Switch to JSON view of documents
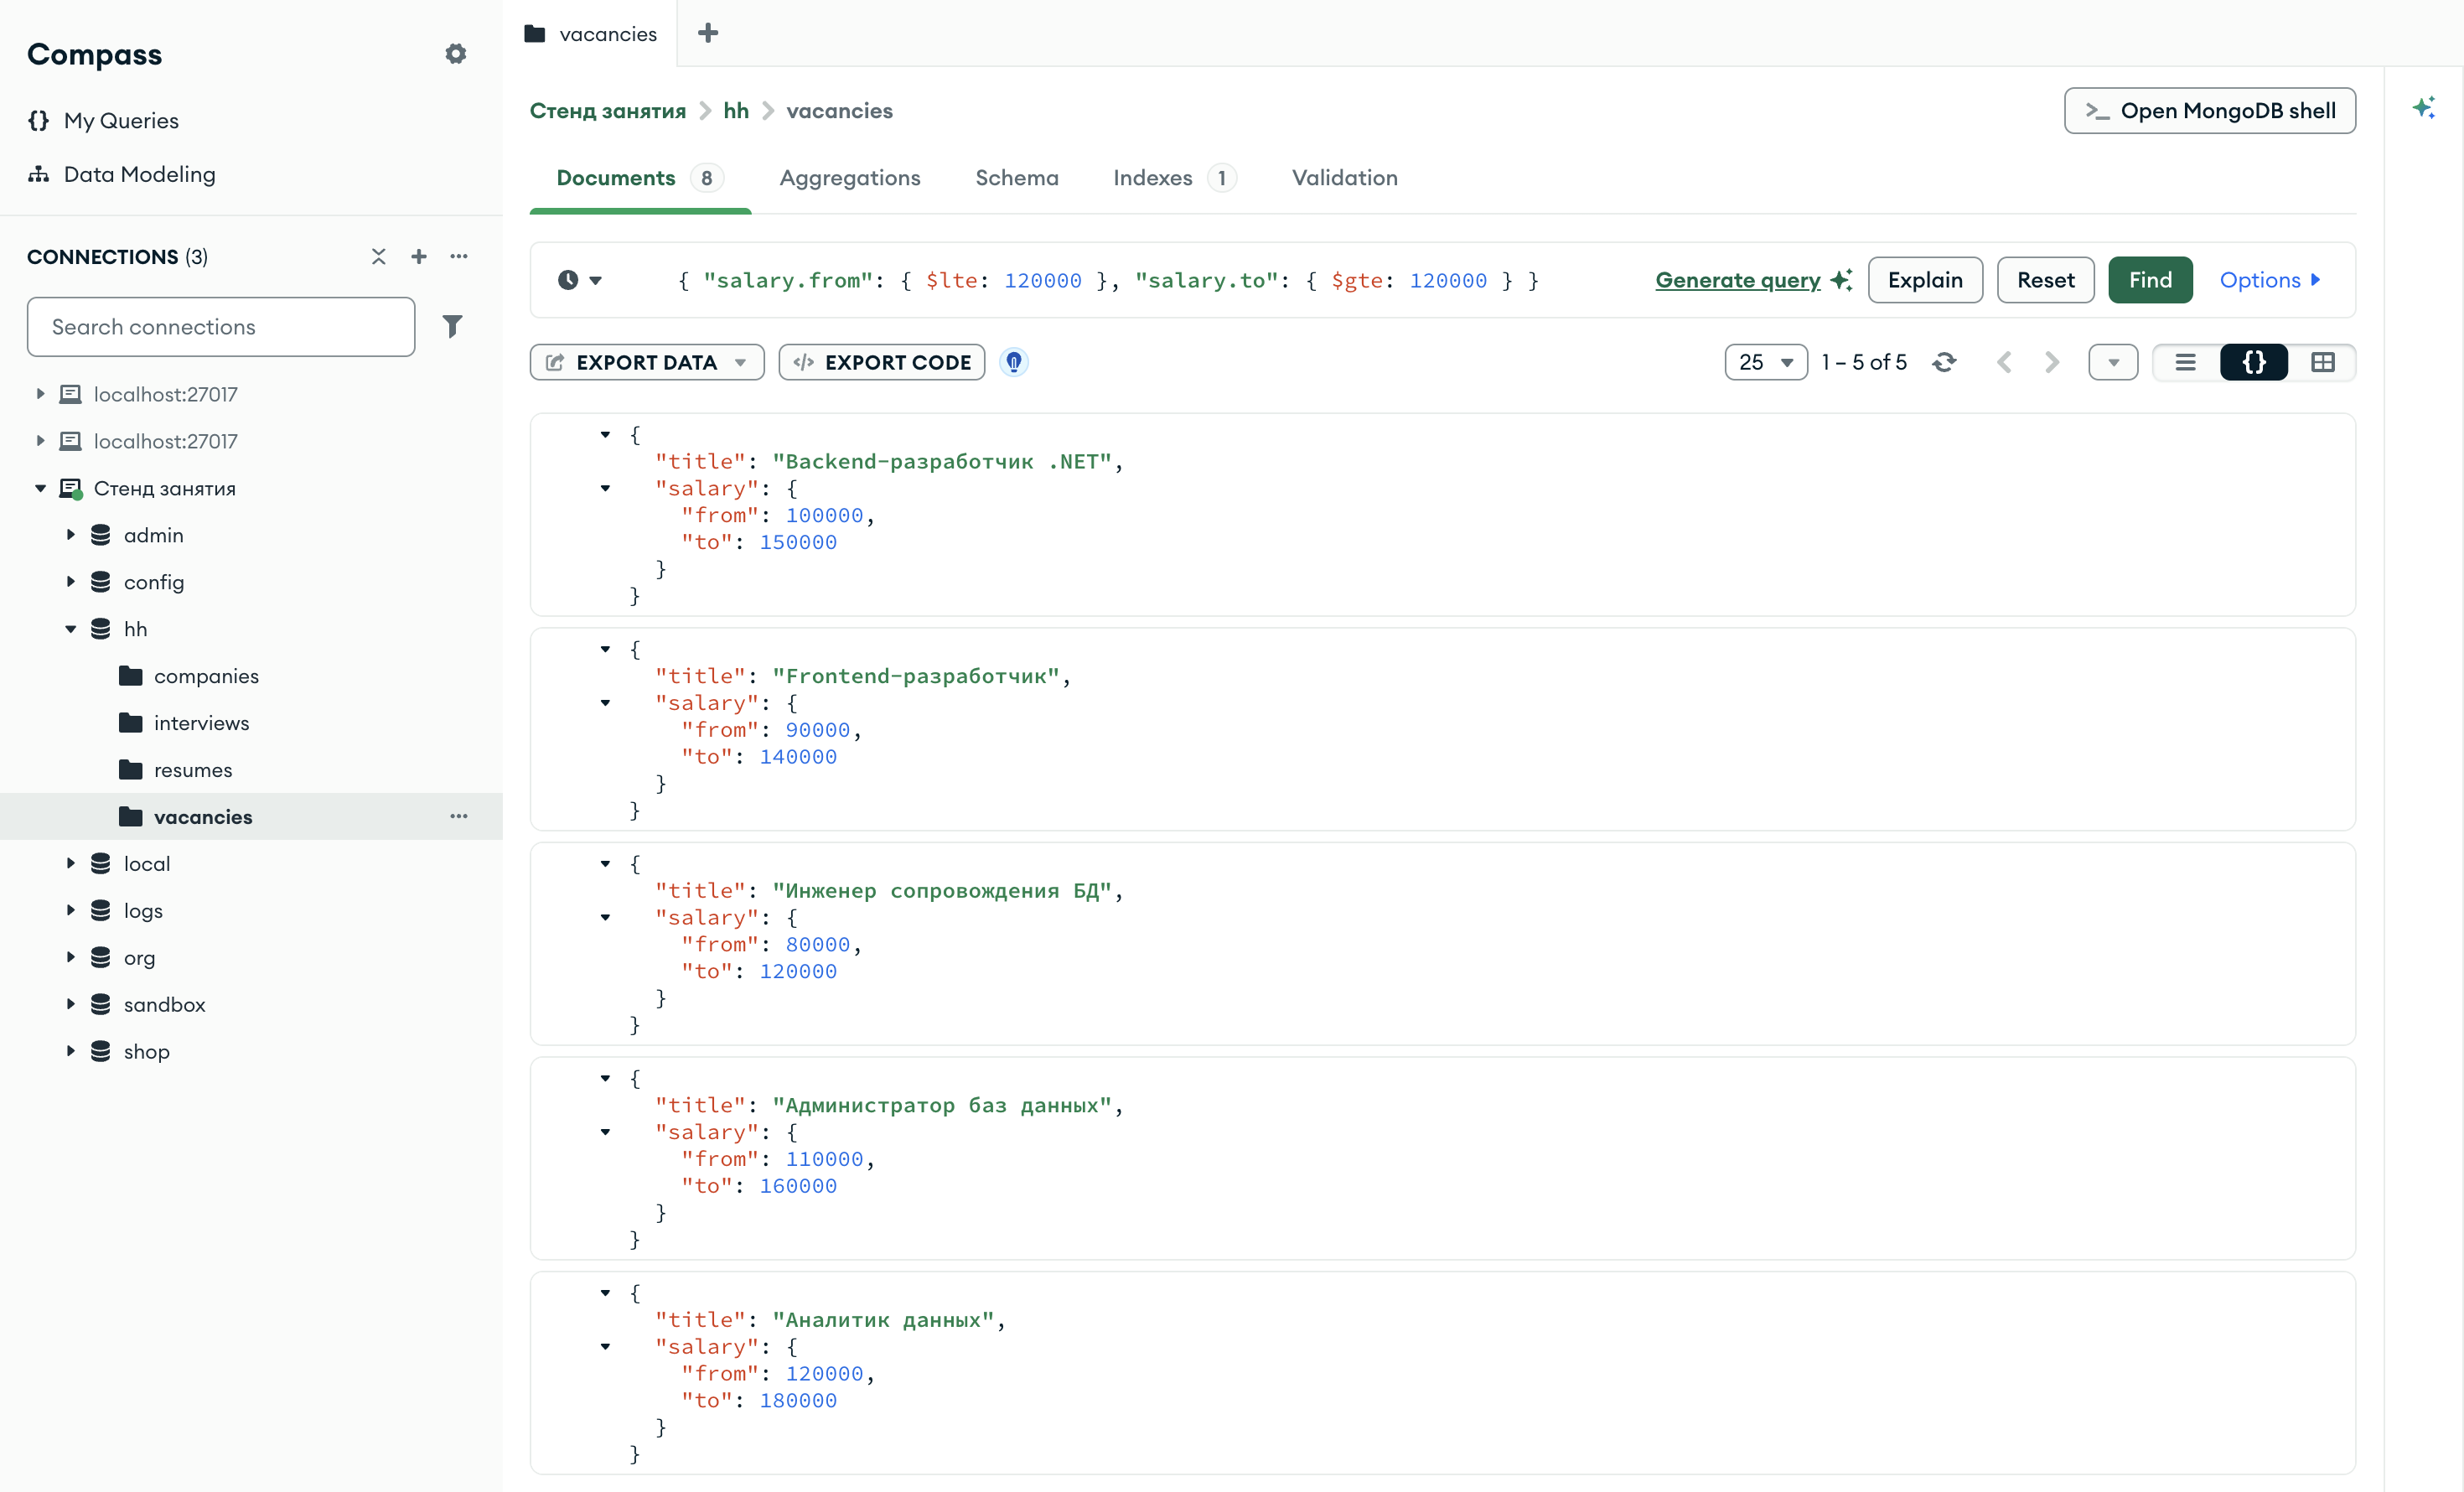The height and width of the screenshot is (1492, 2464). 2254,362
